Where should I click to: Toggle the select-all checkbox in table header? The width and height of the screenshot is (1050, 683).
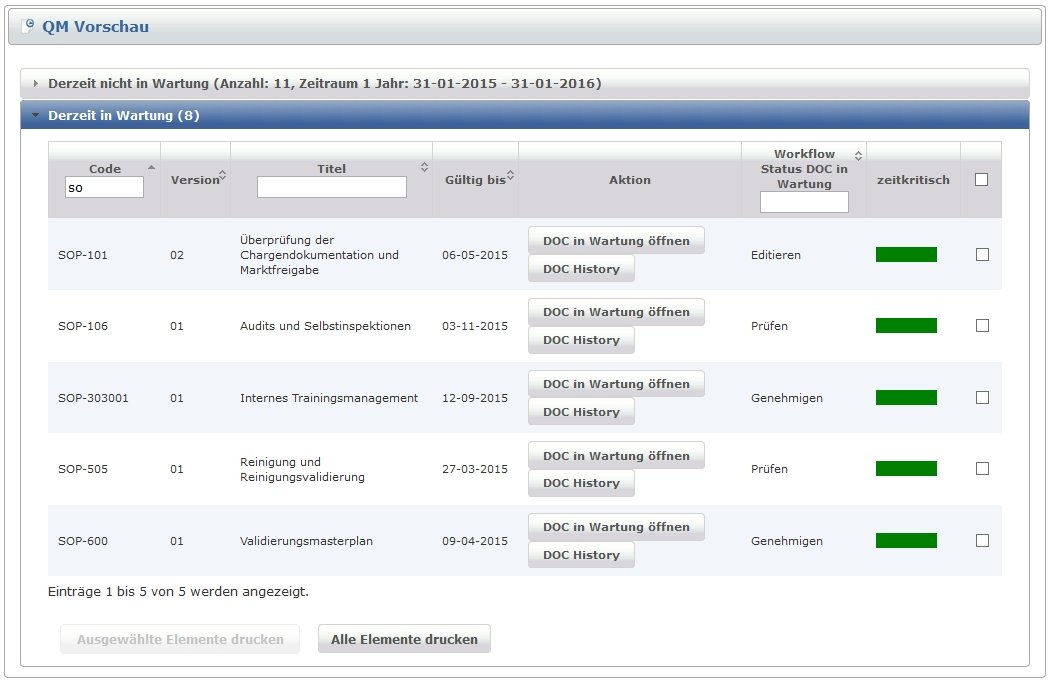click(981, 179)
